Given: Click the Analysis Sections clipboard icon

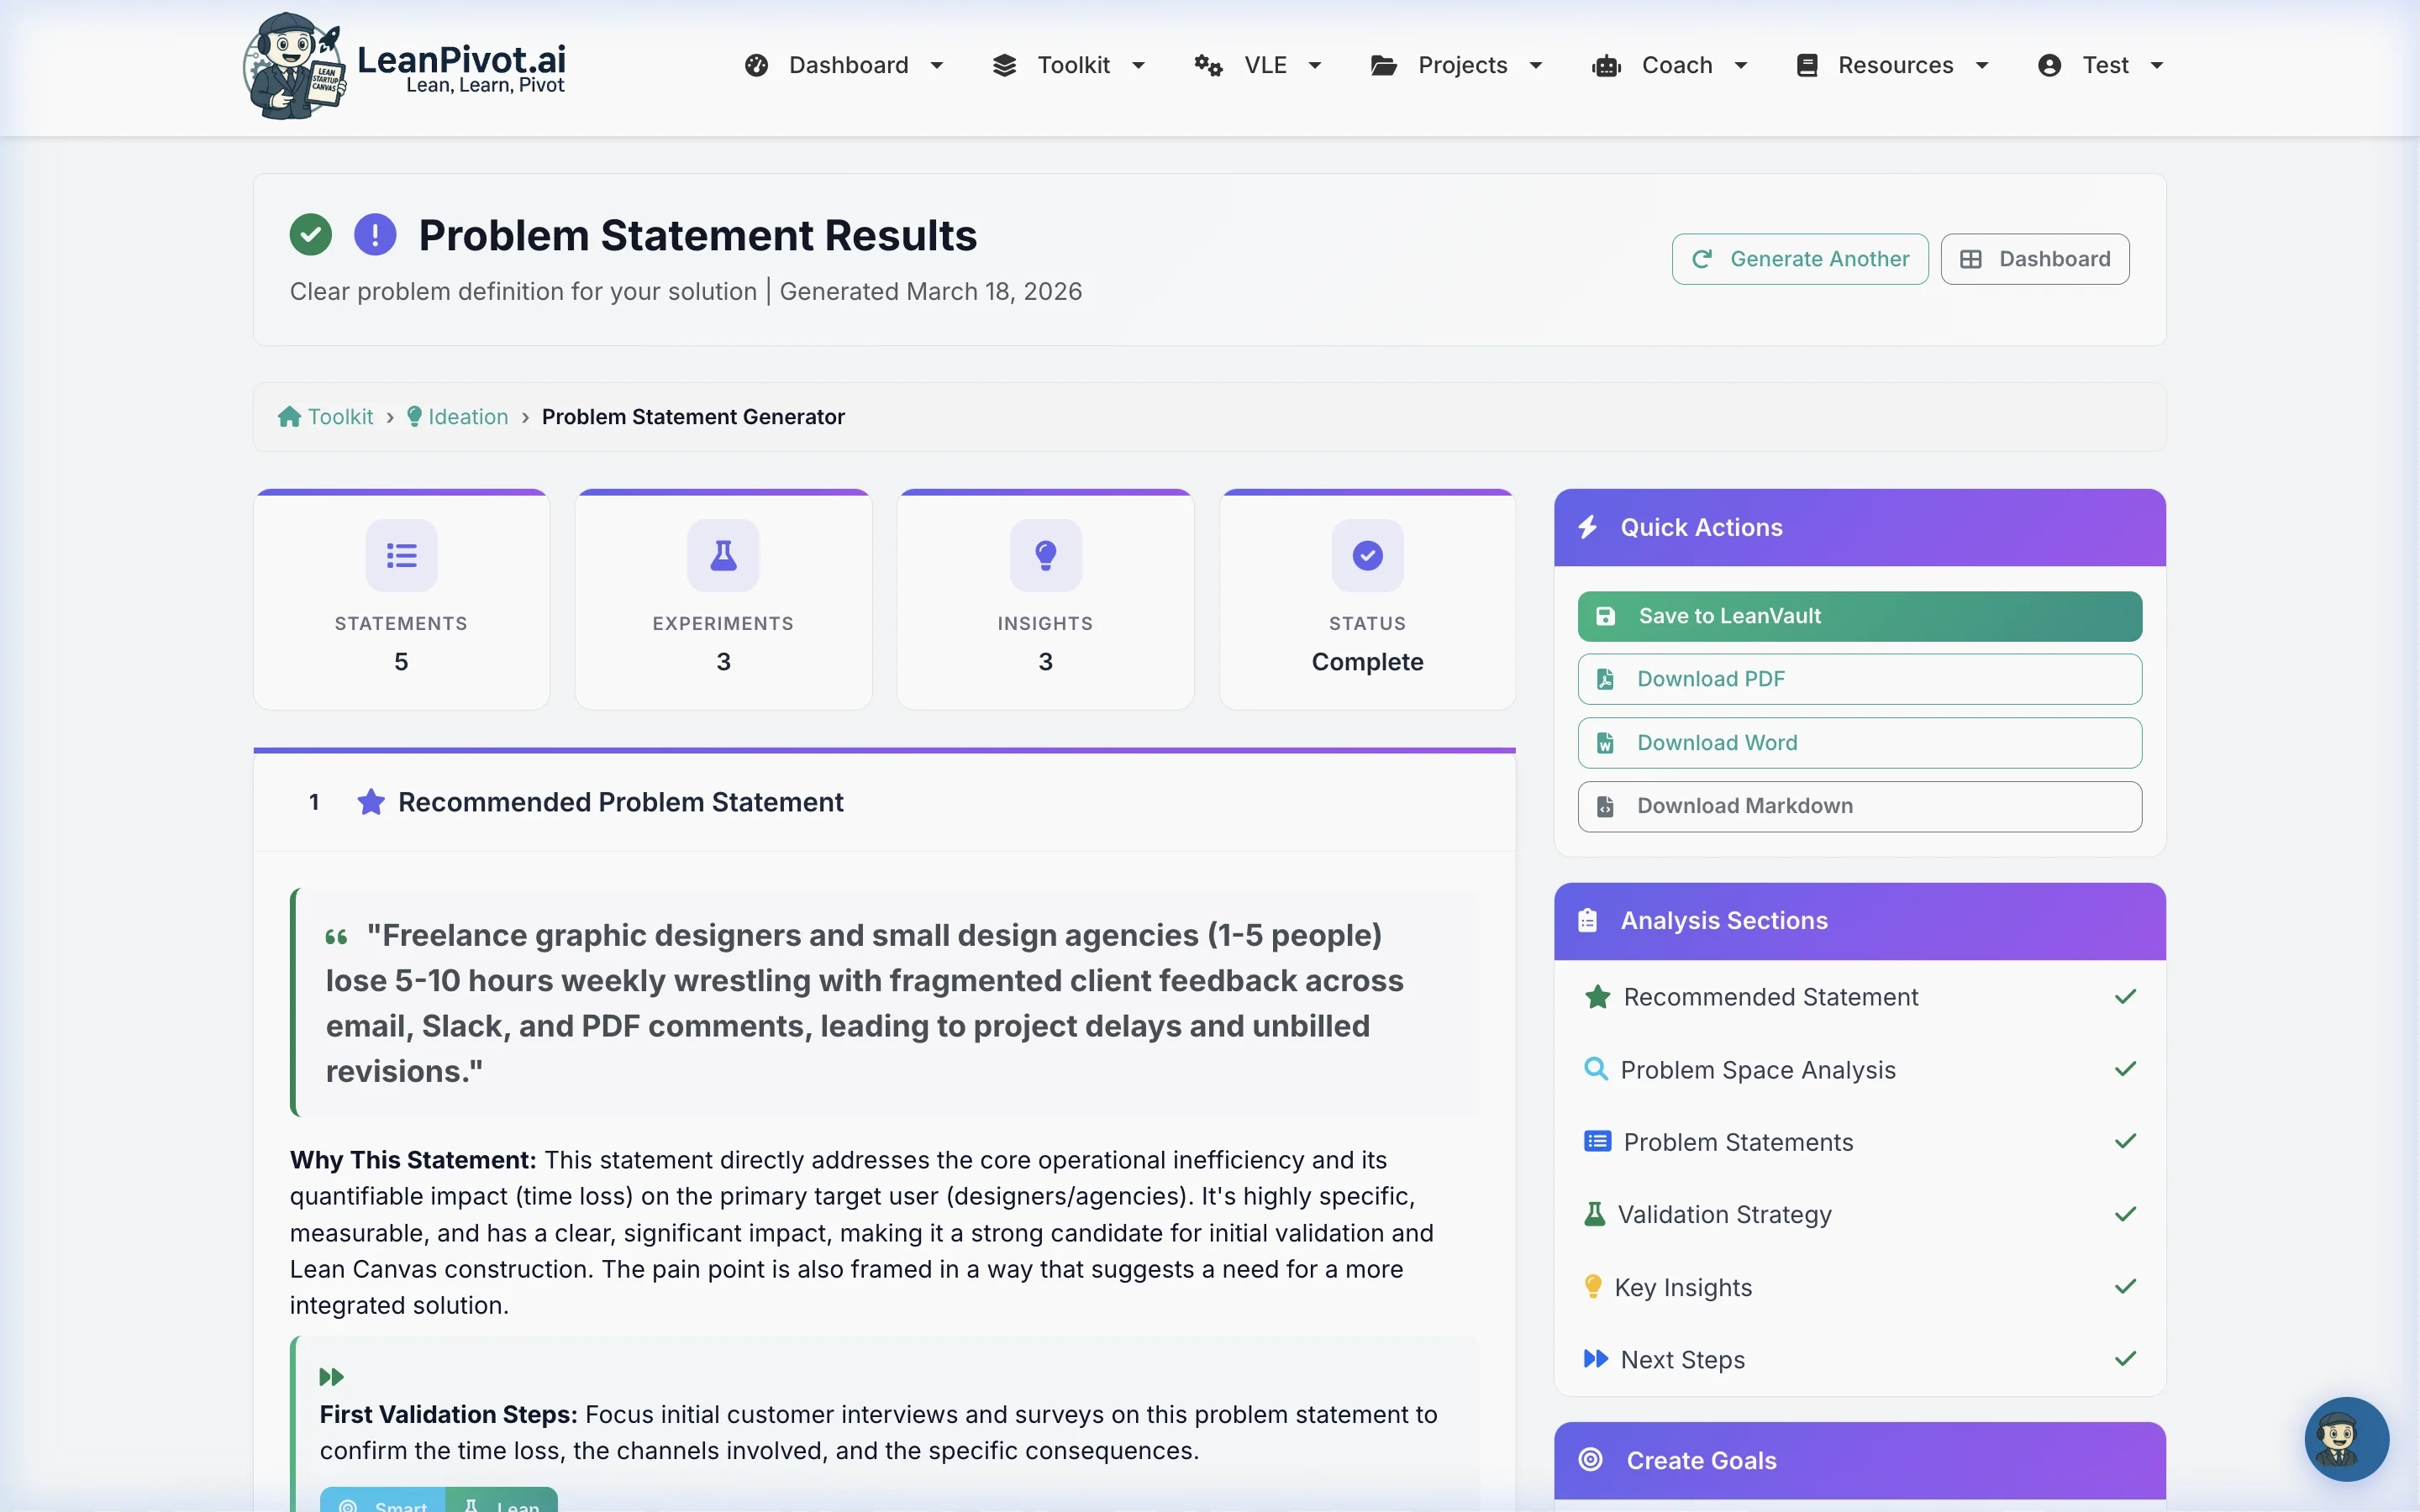Looking at the screenshot, I should point(1588,920).
